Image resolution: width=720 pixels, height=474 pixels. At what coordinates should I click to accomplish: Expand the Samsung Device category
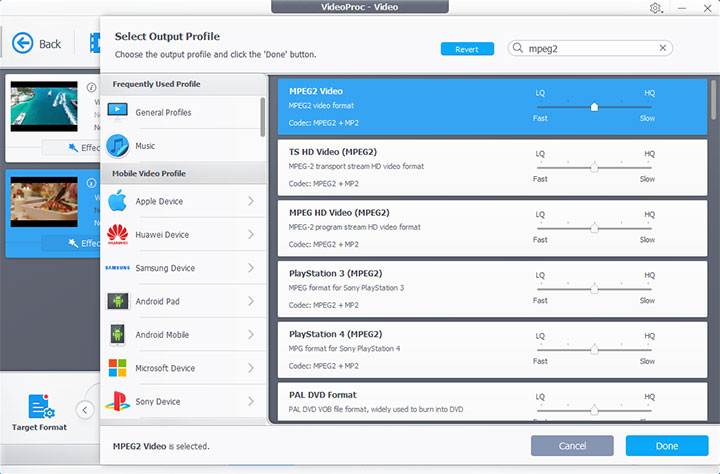click(x=251, y=267)
